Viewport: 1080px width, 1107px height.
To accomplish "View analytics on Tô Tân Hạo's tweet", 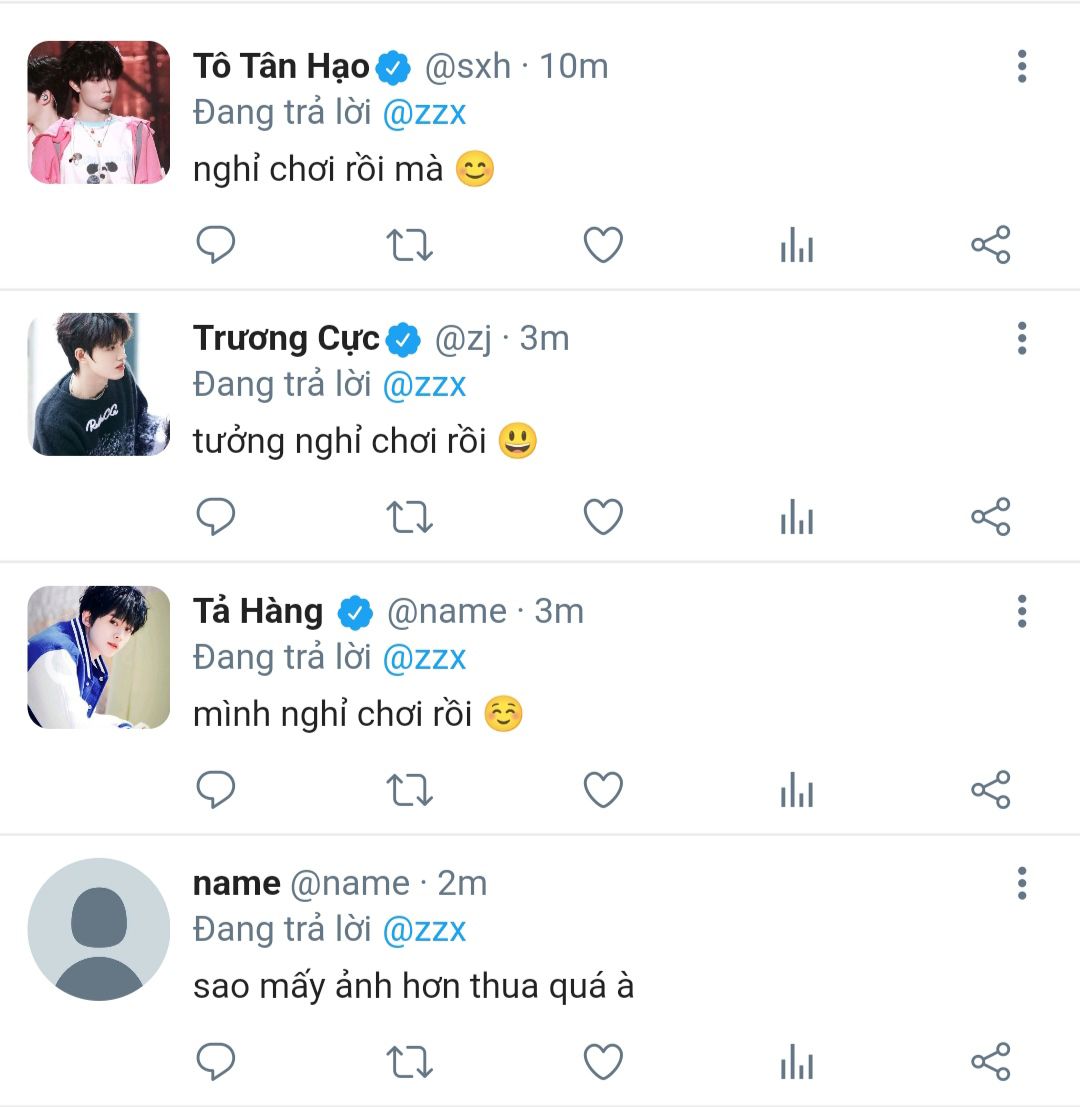I will click(797, 245).
